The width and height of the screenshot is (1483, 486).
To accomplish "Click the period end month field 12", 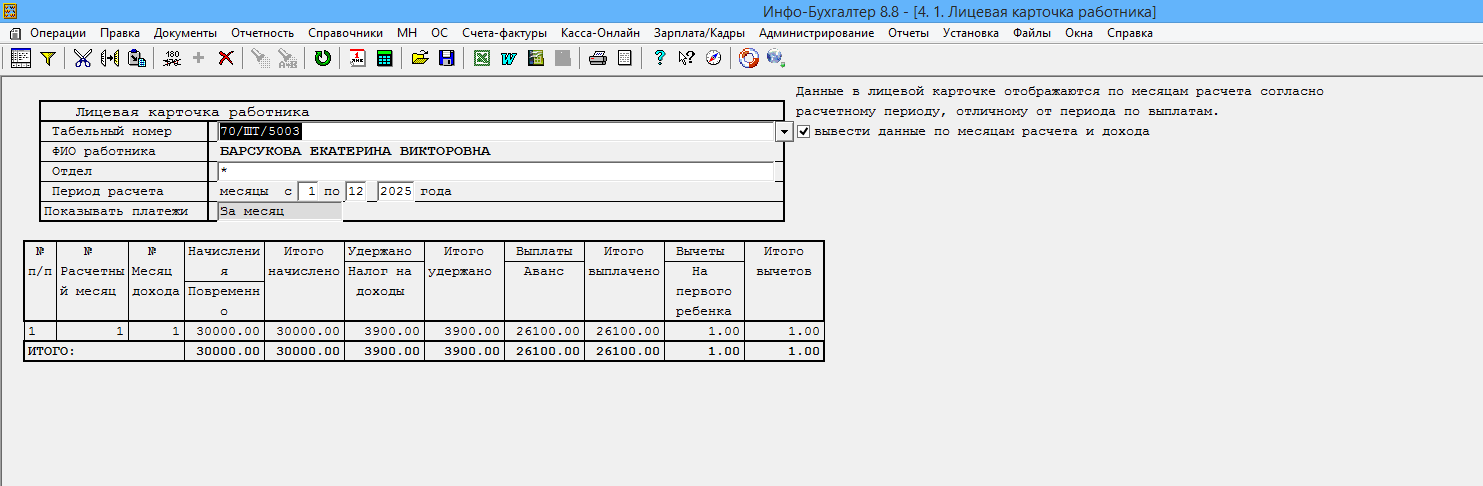I will tap(356, 191).
